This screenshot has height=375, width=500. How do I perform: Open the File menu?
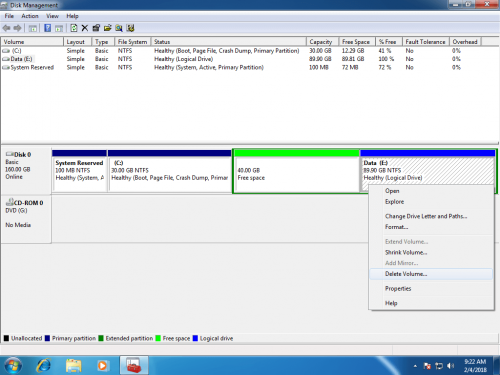[x=9, y=16]
